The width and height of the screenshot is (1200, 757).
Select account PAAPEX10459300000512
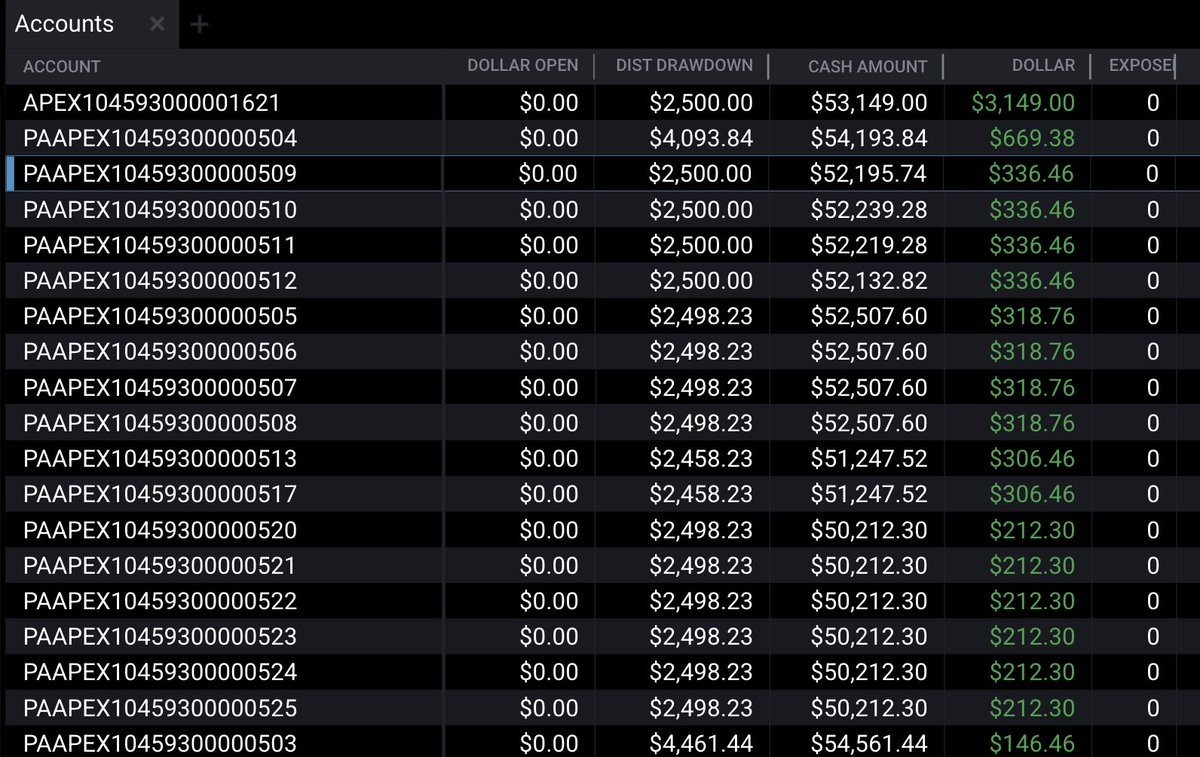click(x=160, y=281)
